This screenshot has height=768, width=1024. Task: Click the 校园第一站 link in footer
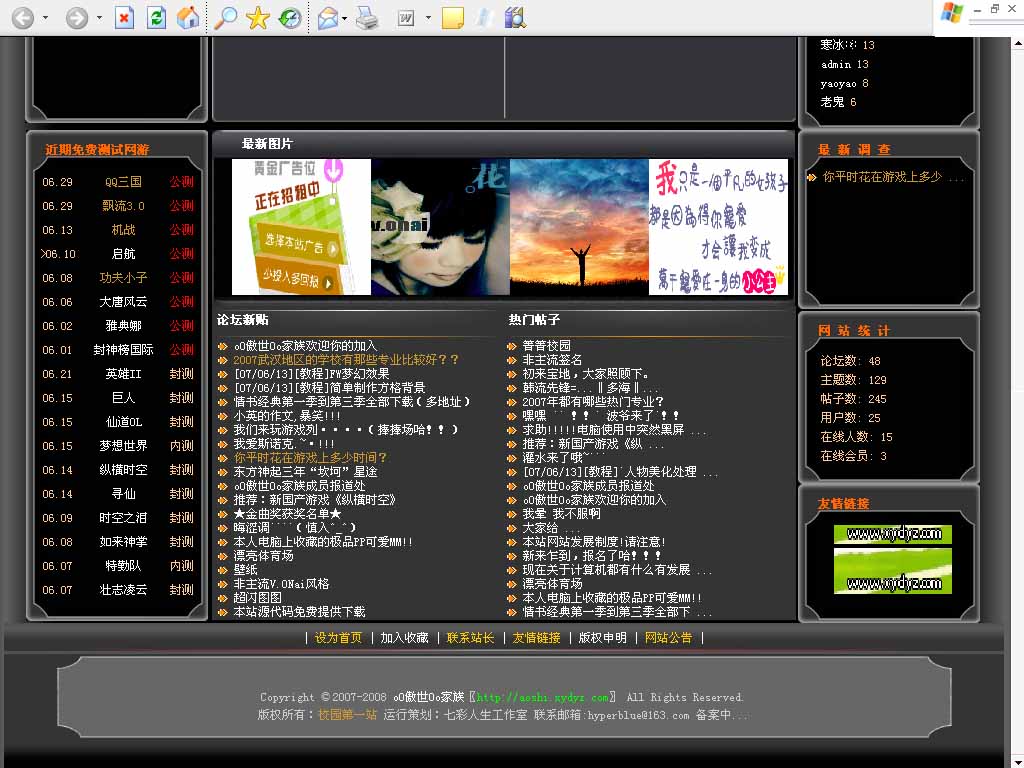[347, 714]
